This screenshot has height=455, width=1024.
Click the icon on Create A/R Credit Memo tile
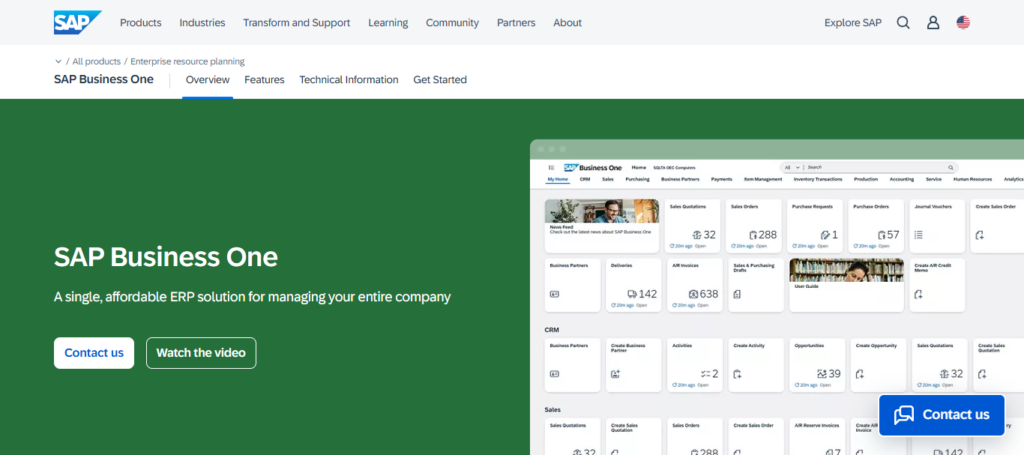point(918,294)
